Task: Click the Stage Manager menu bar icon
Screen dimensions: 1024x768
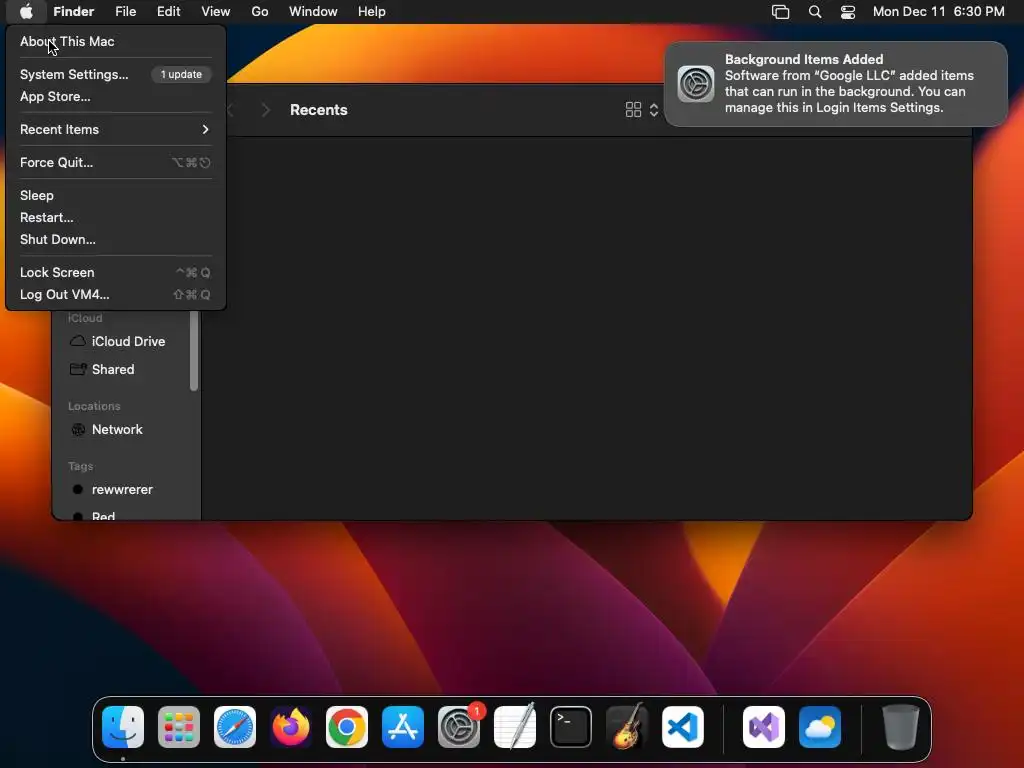Action: (x=780, y=12)
